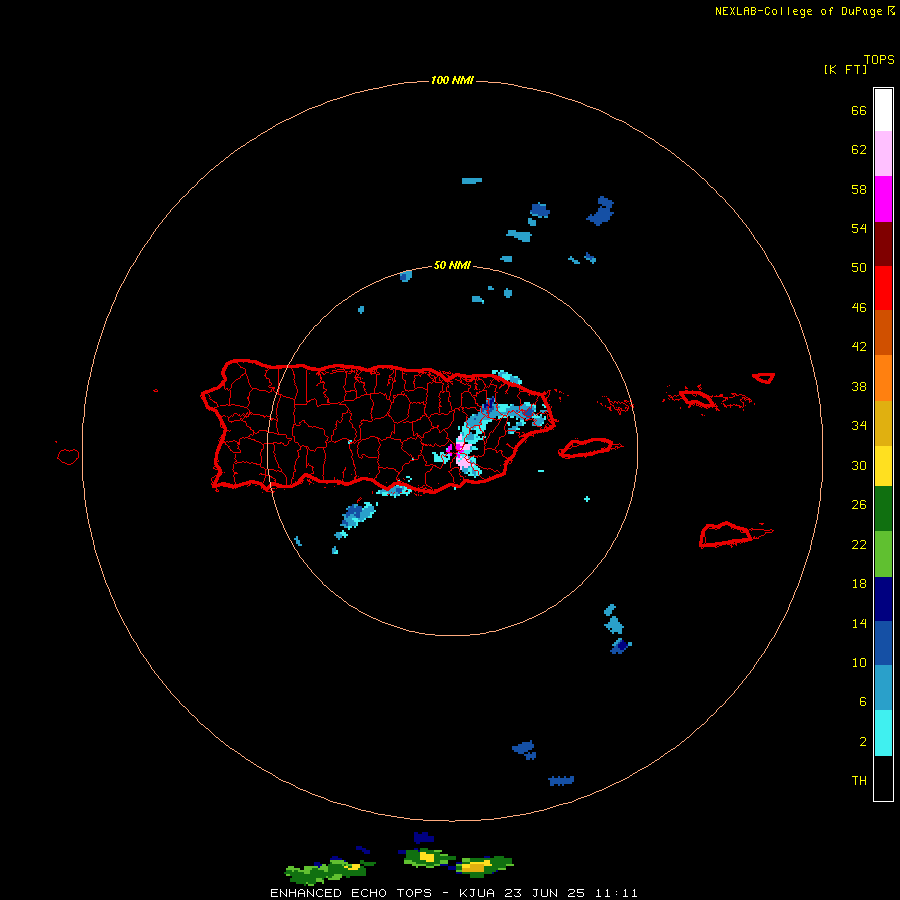The height and width of the screenshot is (900, 900).
Task: Click the magenta echo core over eastern Puerto Rico
Action: (456, 449)
